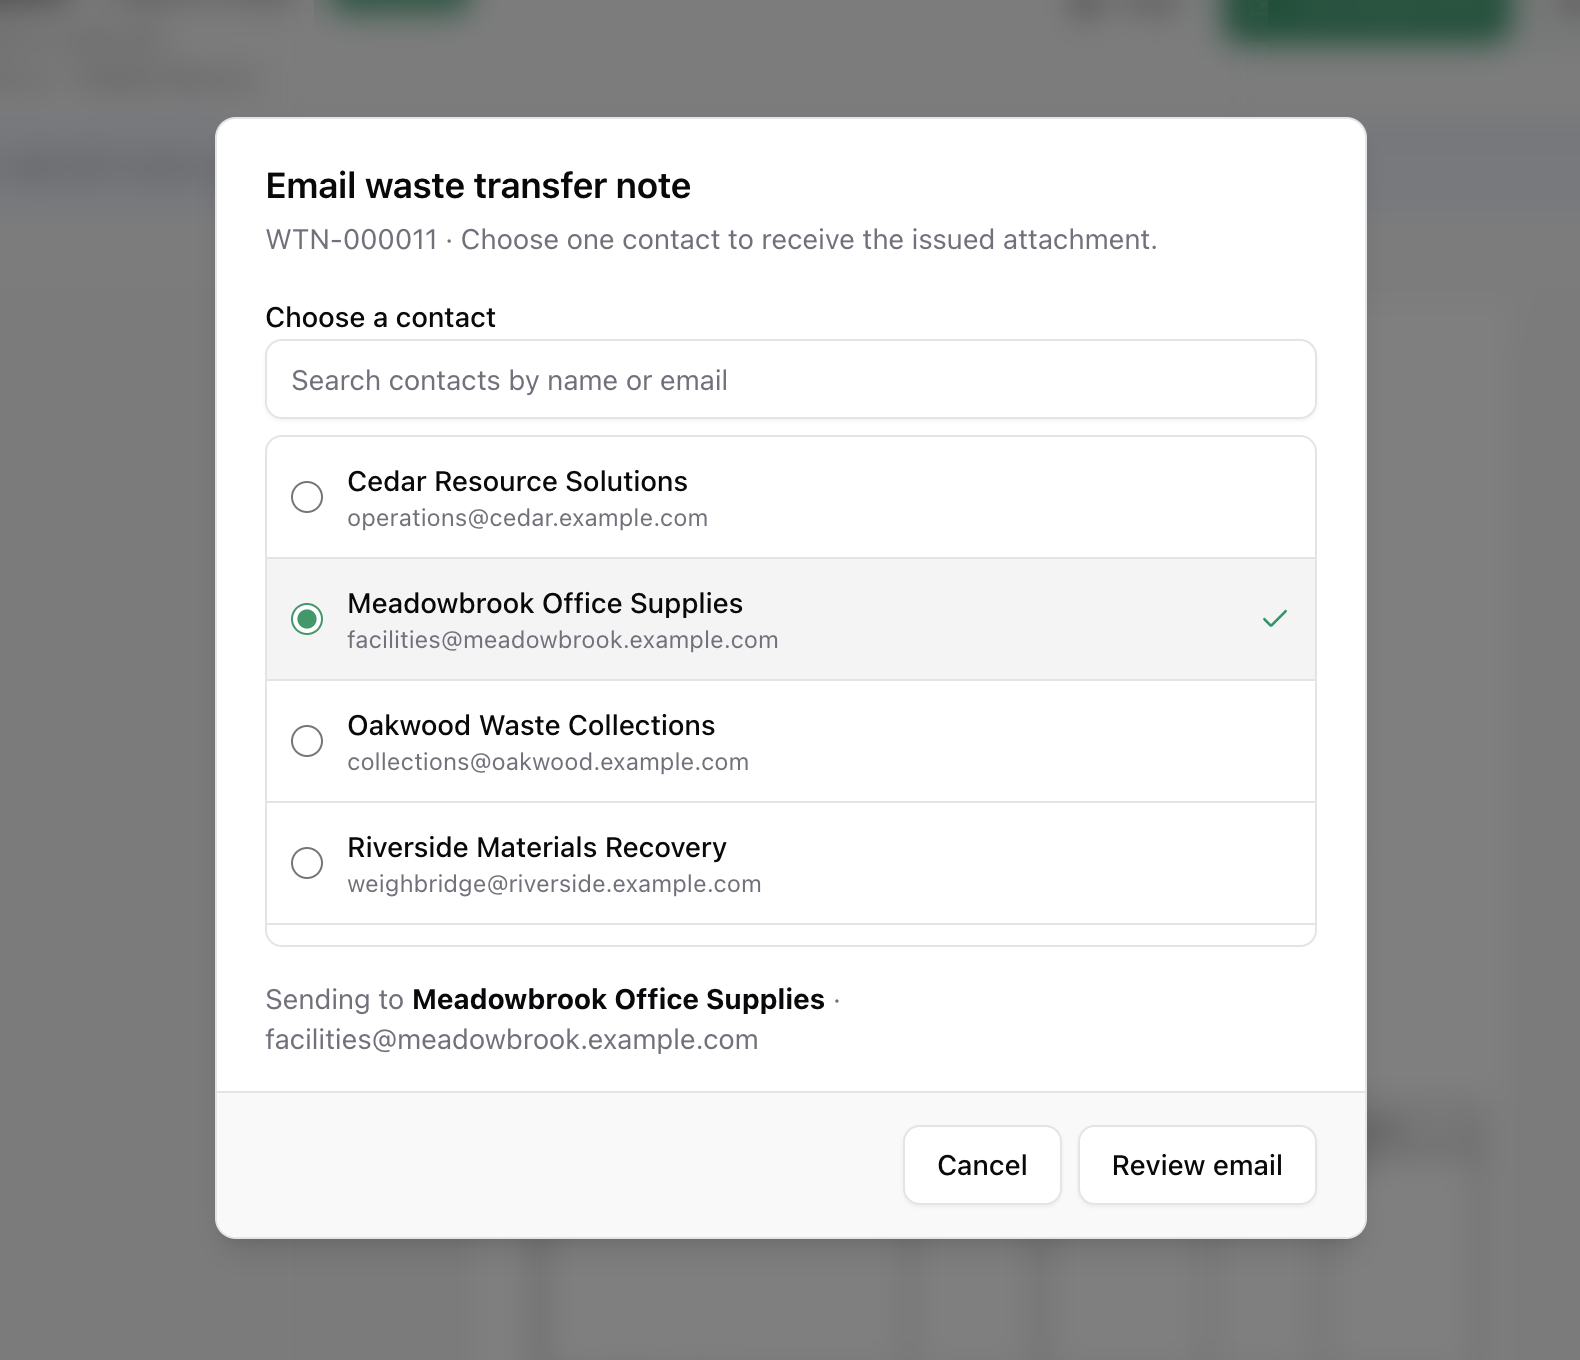1580x1360 pixels.
Task: Select the Riverside Materials Recovery radio button
Action: click(307, 863)
